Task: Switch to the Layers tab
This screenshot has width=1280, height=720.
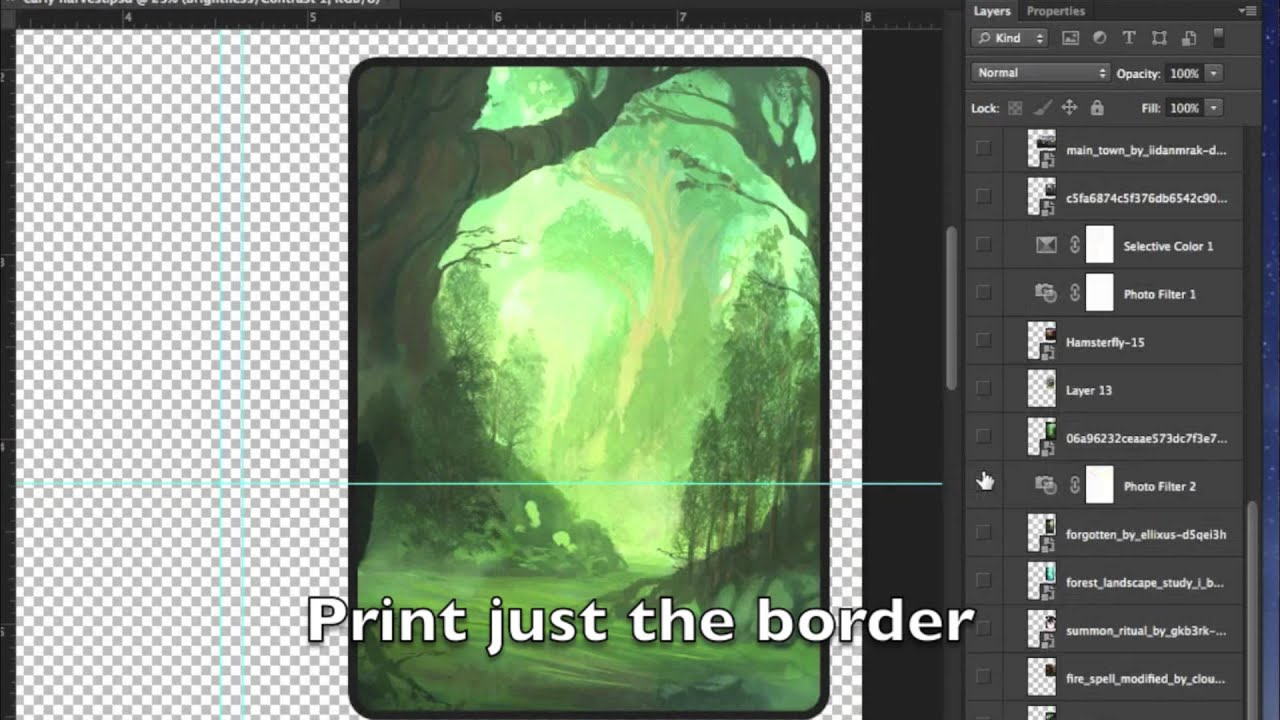Action: (992, 11)
